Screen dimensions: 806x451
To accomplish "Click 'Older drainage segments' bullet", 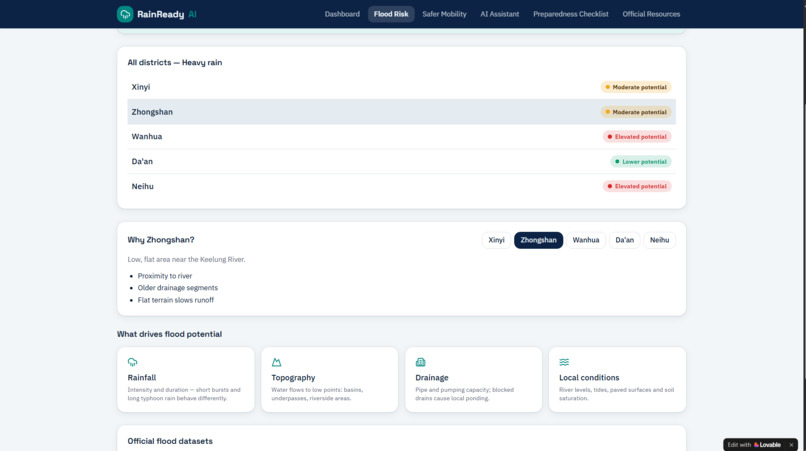I will coord(177,287).
